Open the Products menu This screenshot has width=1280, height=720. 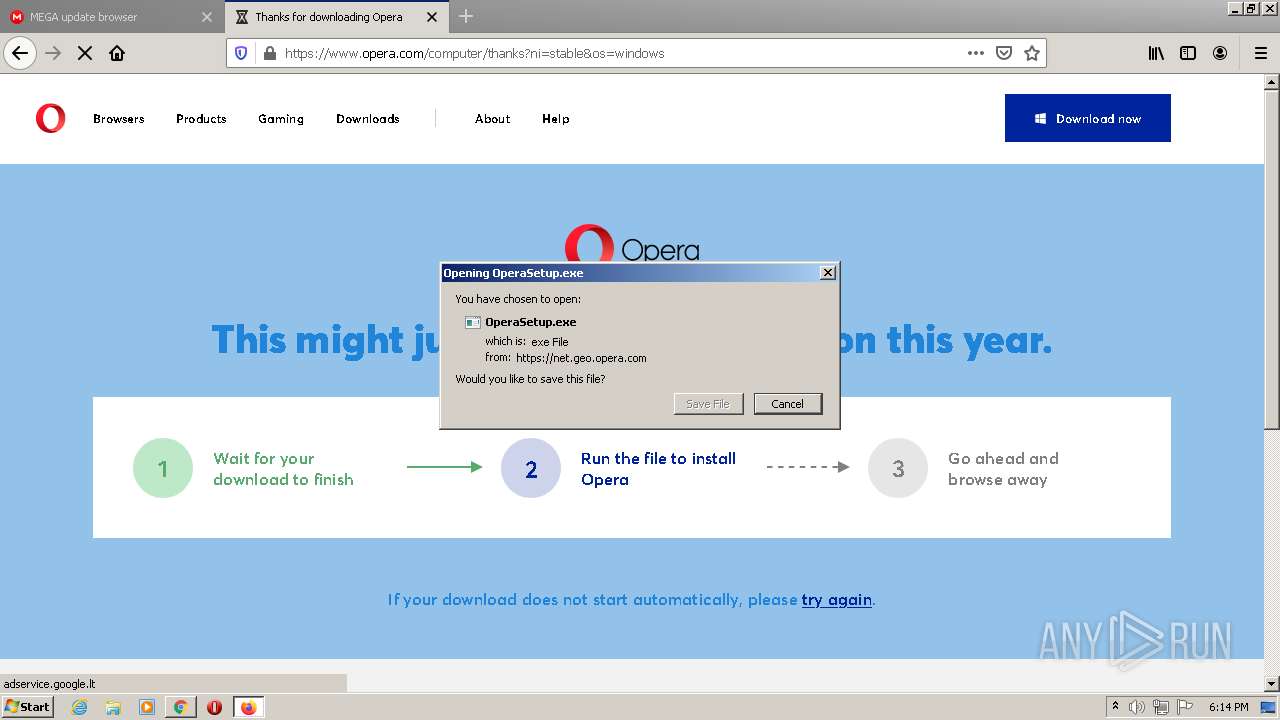[201, 119]
